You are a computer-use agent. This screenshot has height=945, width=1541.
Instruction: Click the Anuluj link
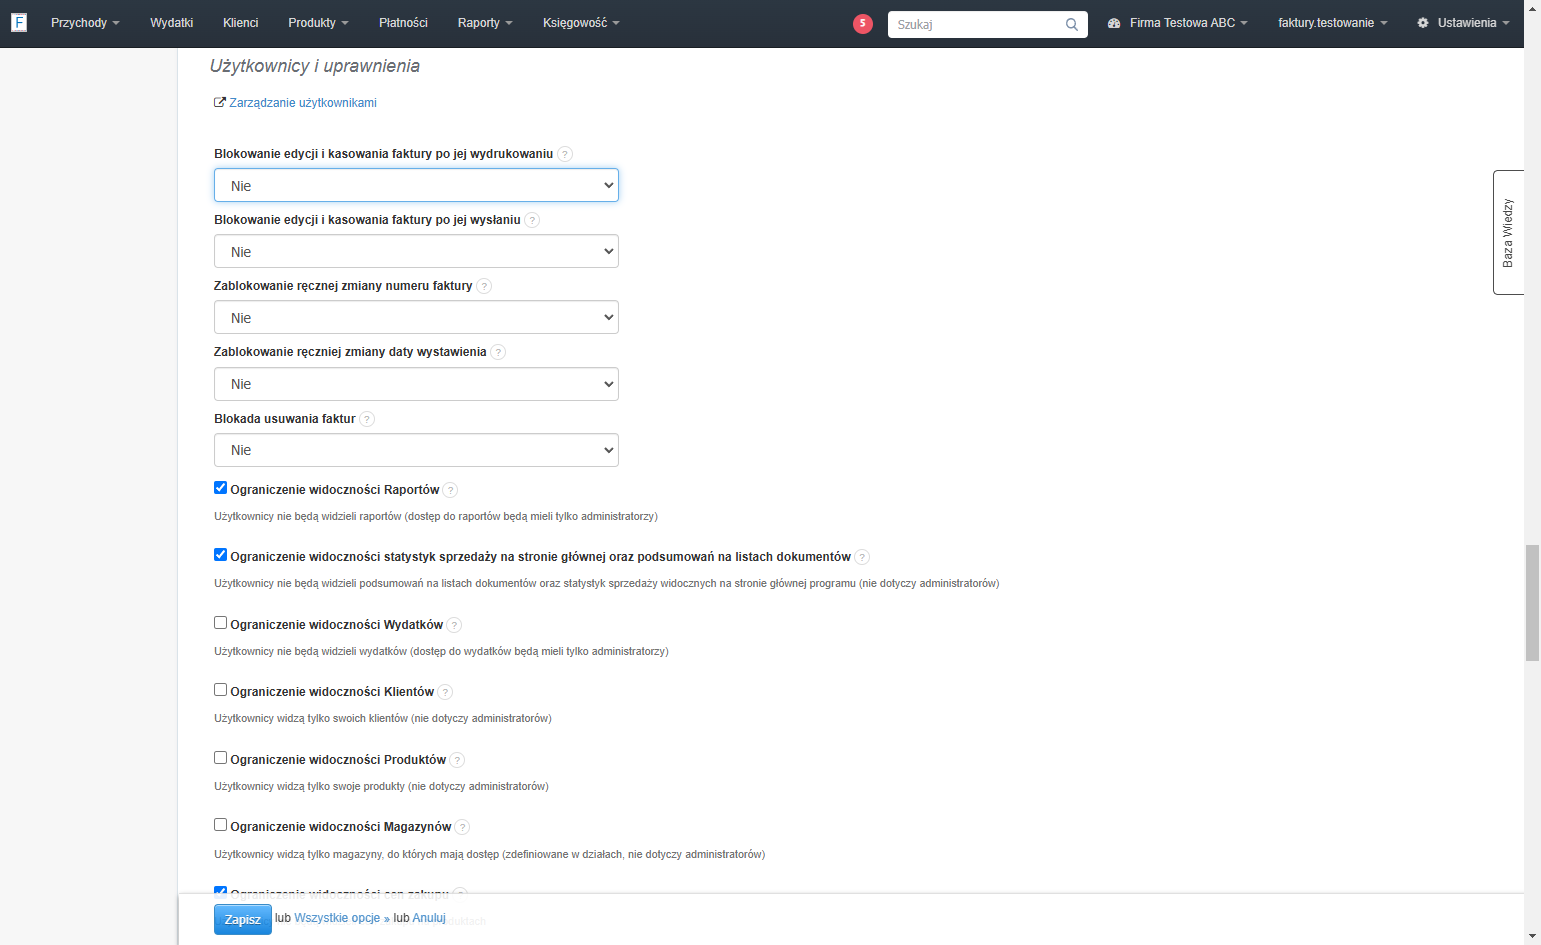pos(429,918)
